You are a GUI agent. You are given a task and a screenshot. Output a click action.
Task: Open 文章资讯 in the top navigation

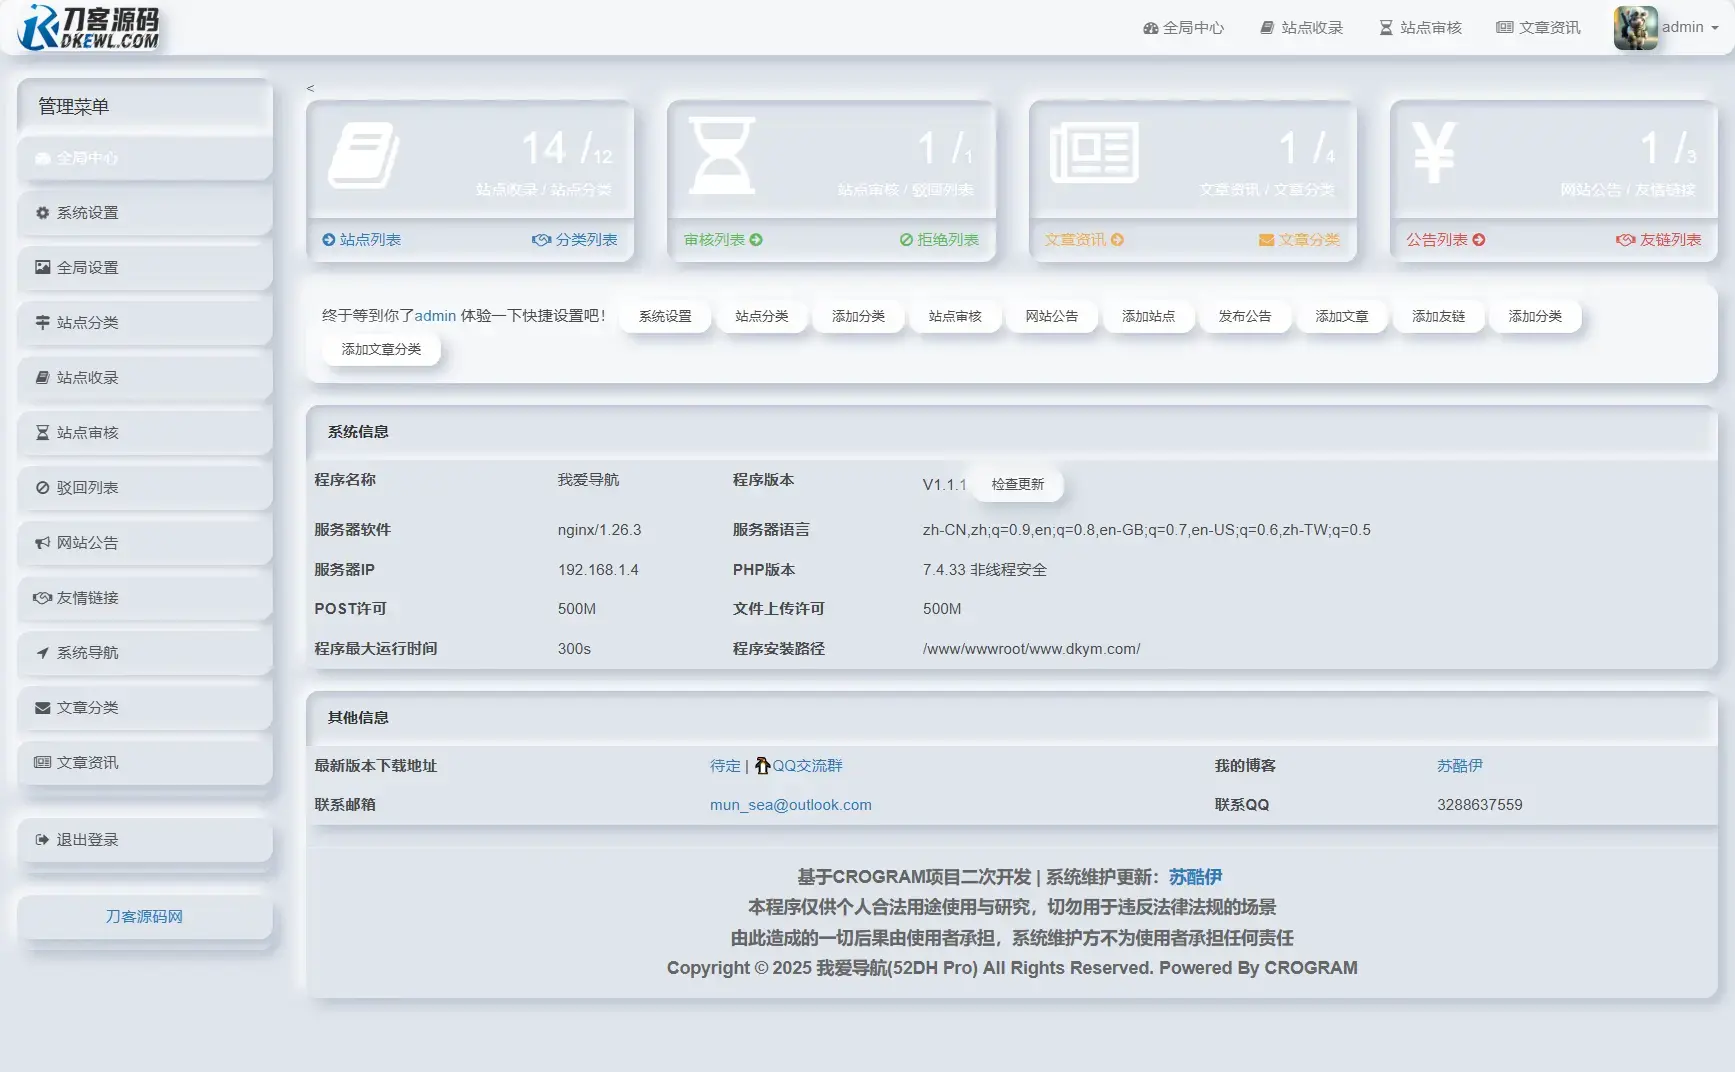(x=1538, y=28)
